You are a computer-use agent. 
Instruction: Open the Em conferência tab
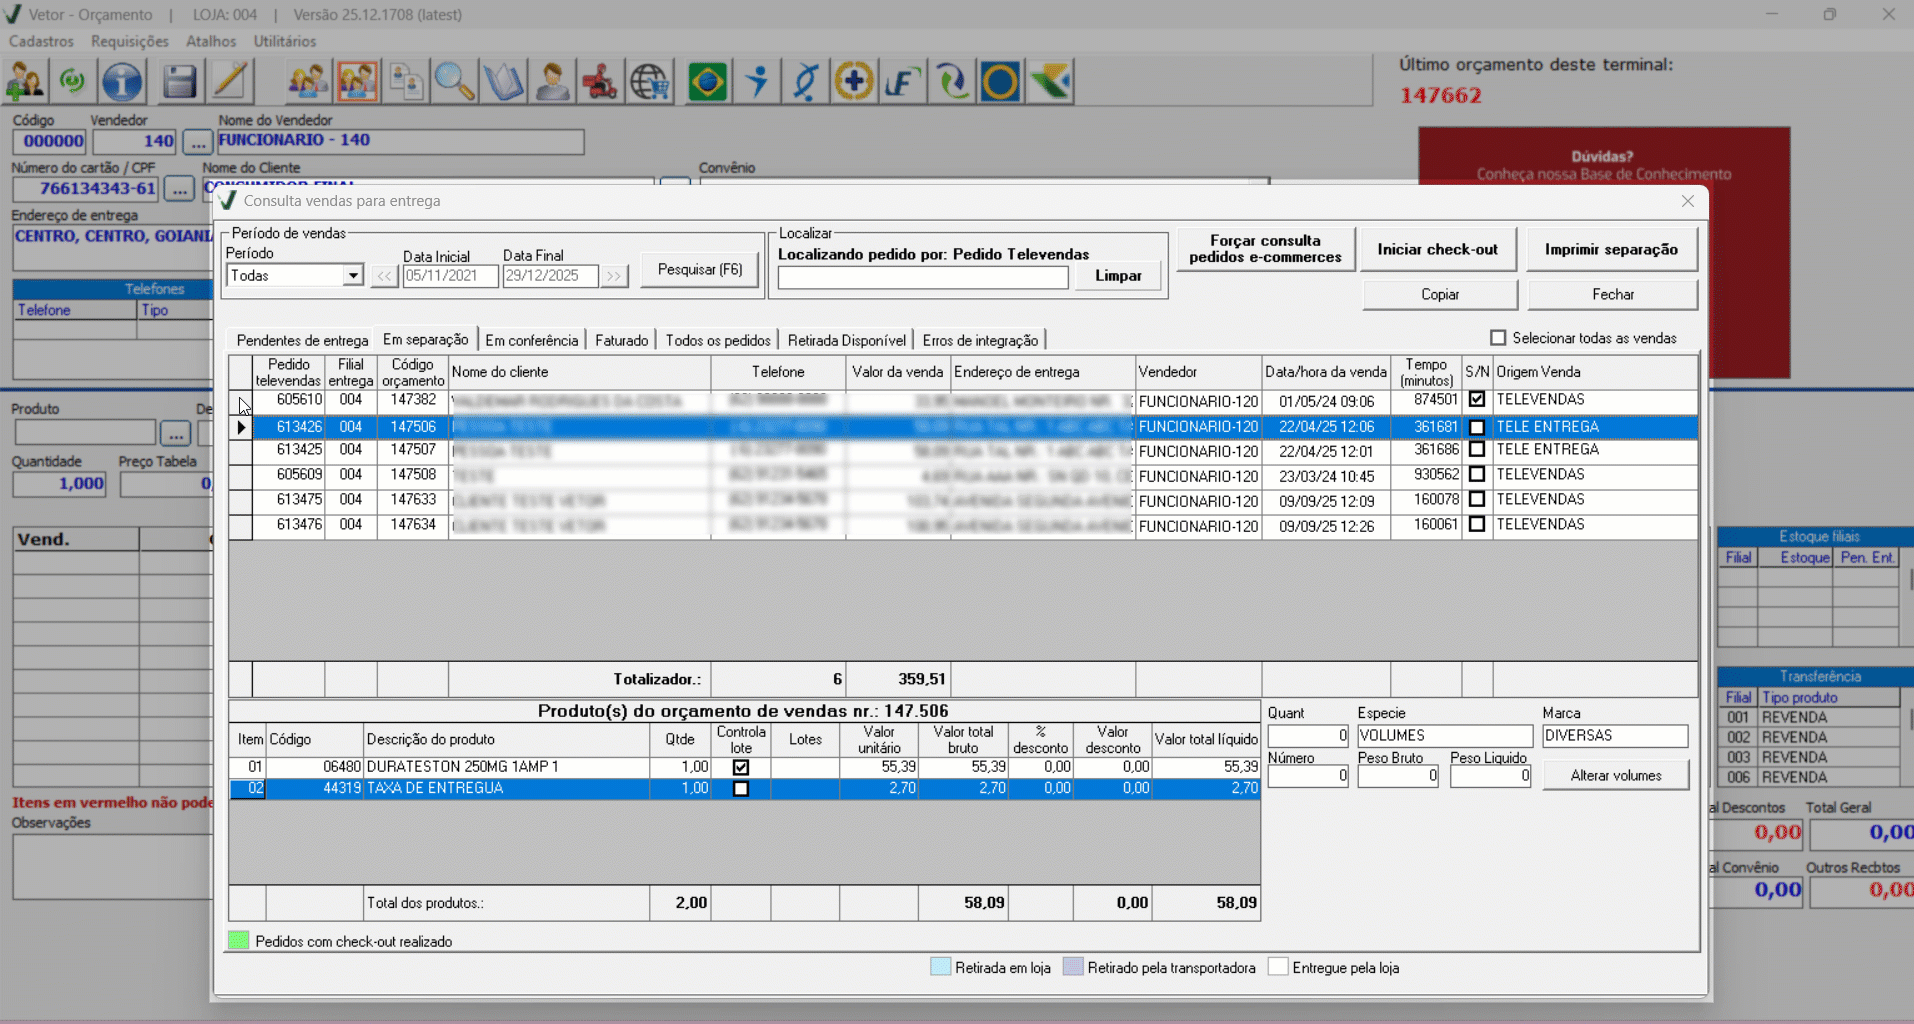click(531, 340)
